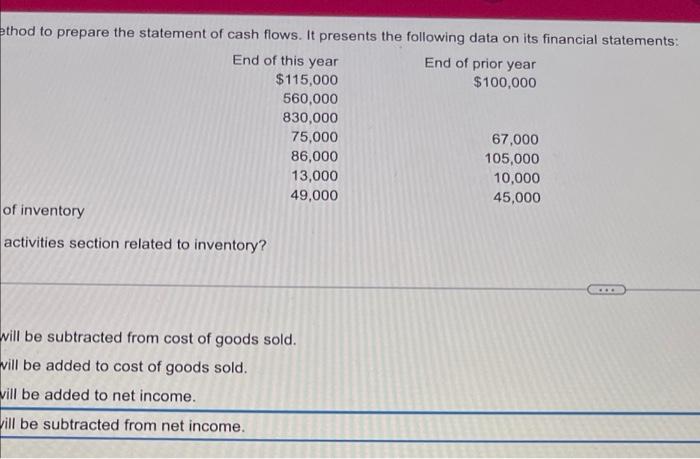The image size is (700, 459).
Task: Select 'will be subtracted from cost of goods sold'
Action: click(x=148, y=338)
